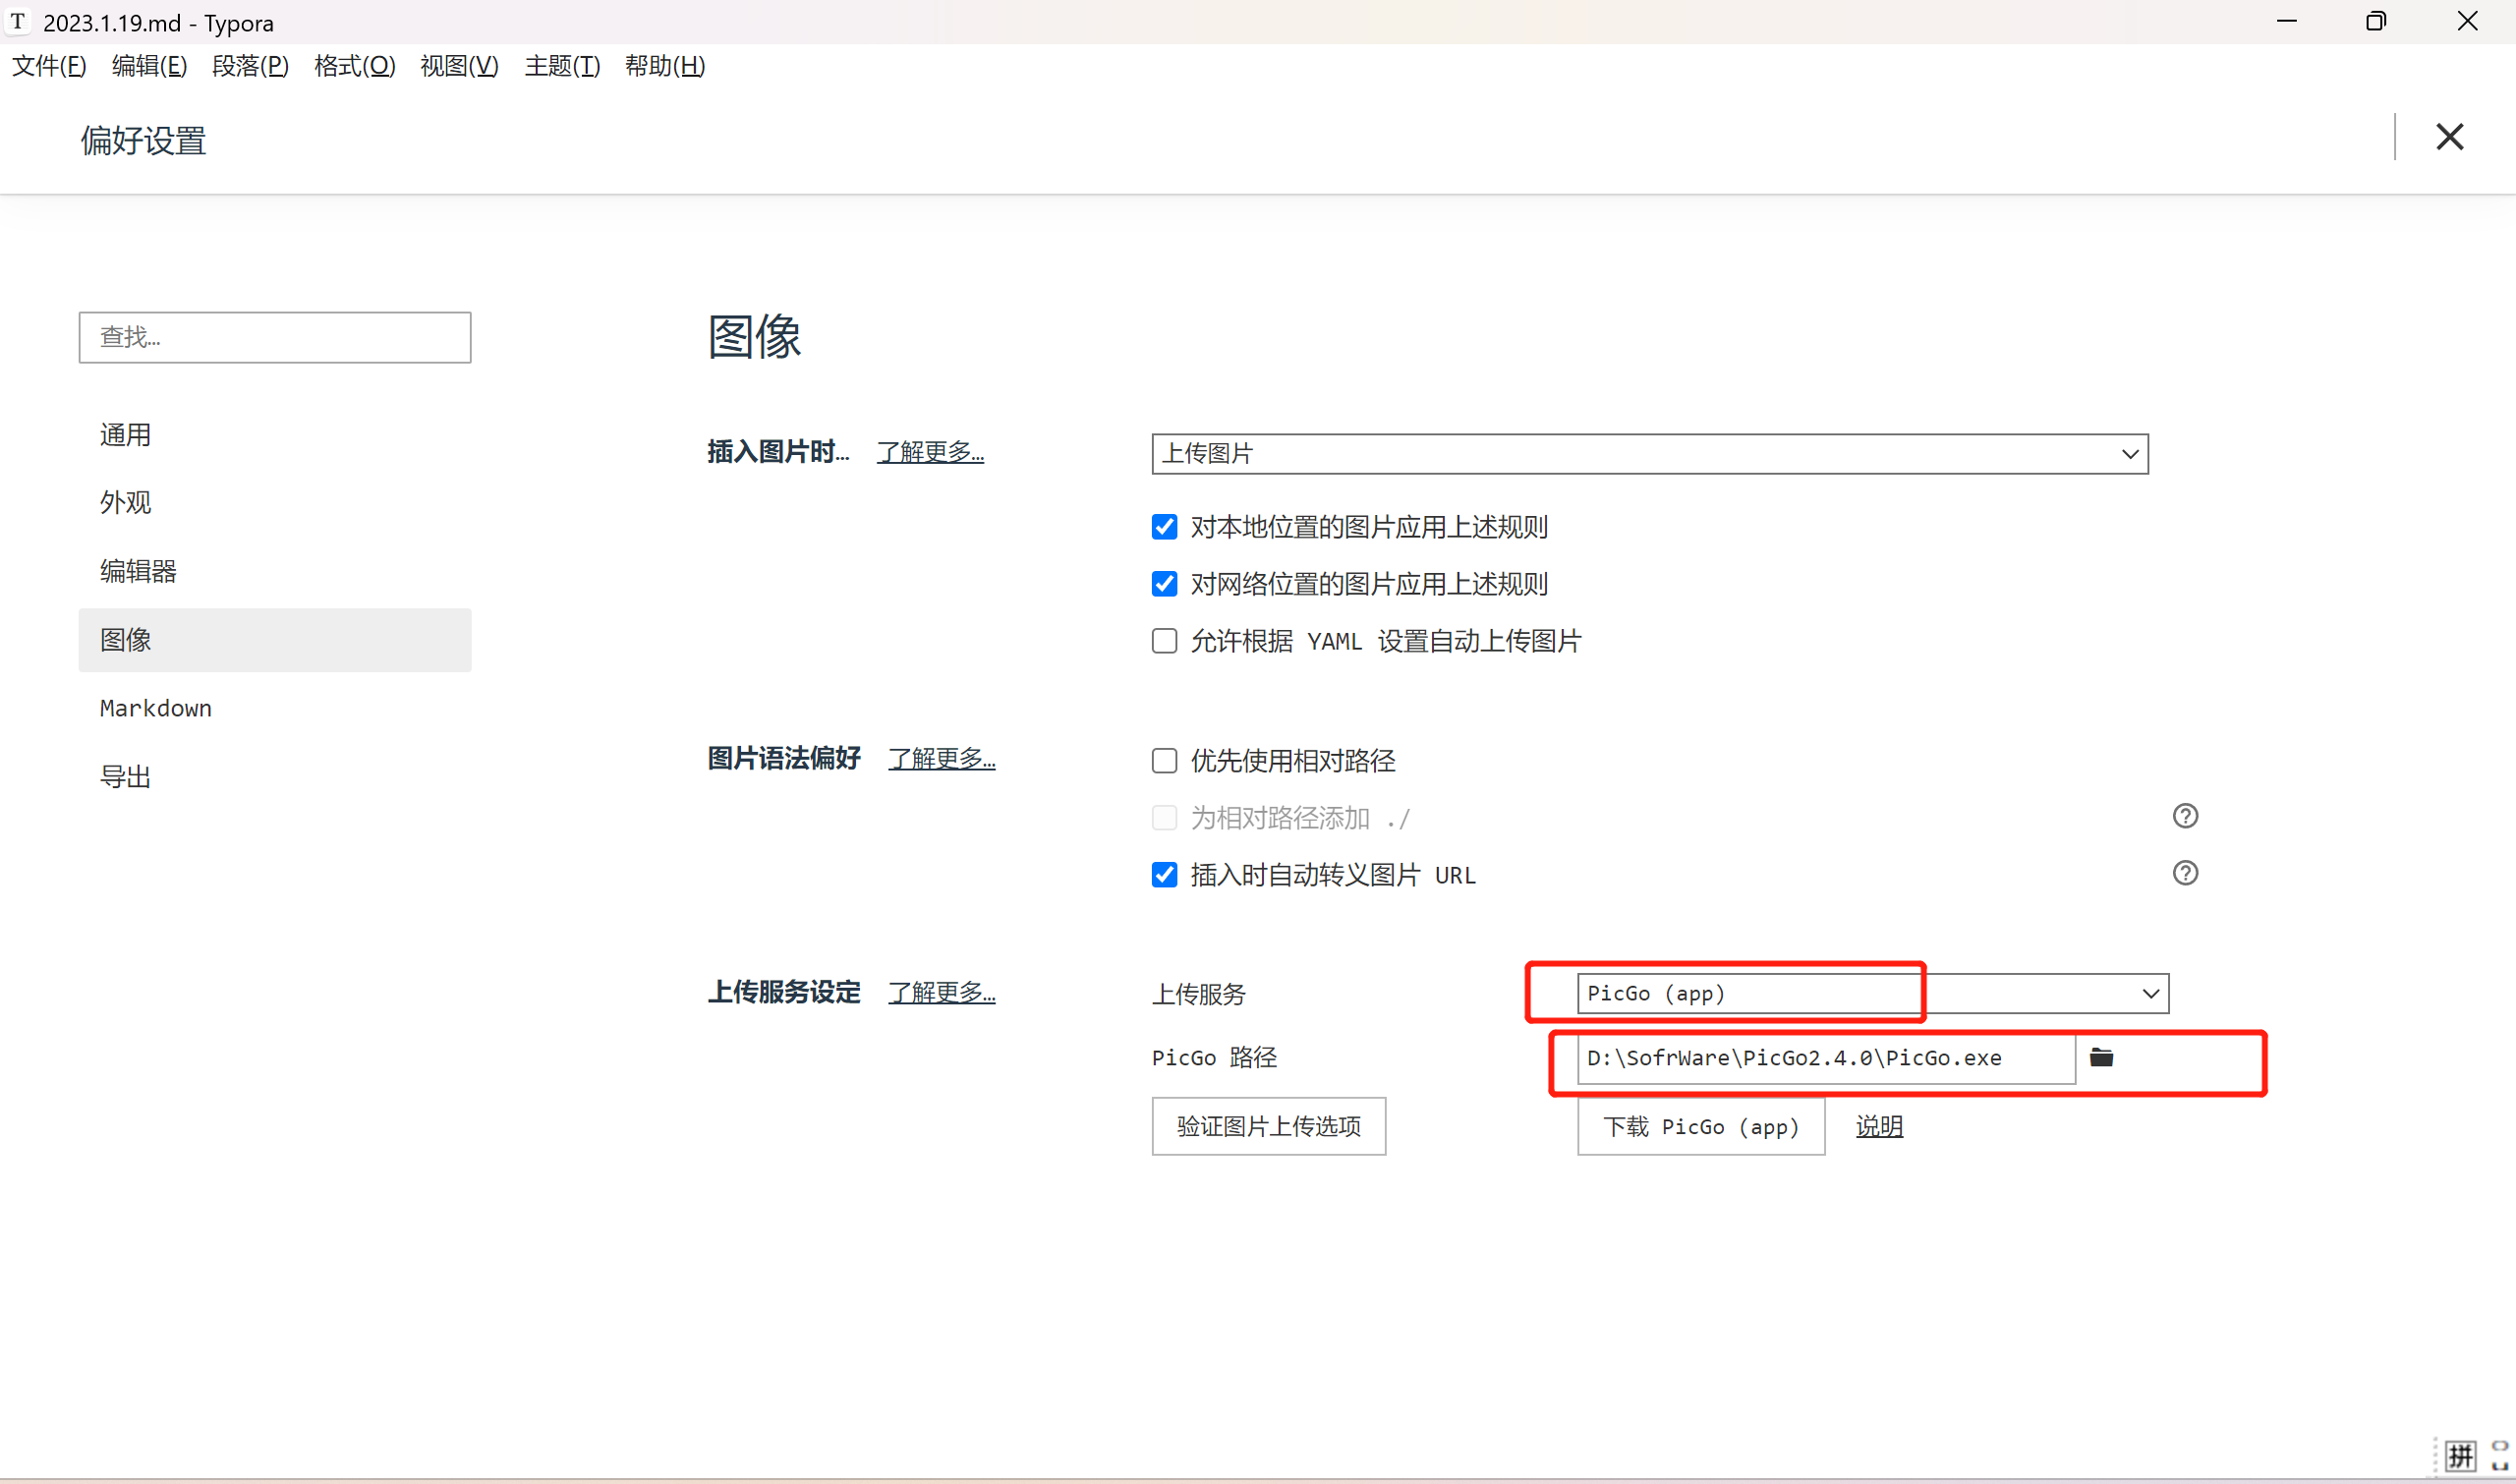Click help icon beside relative path ./ option
The width and height of the screenshot is (2516, 1484).
click(x=2185, y=816)
